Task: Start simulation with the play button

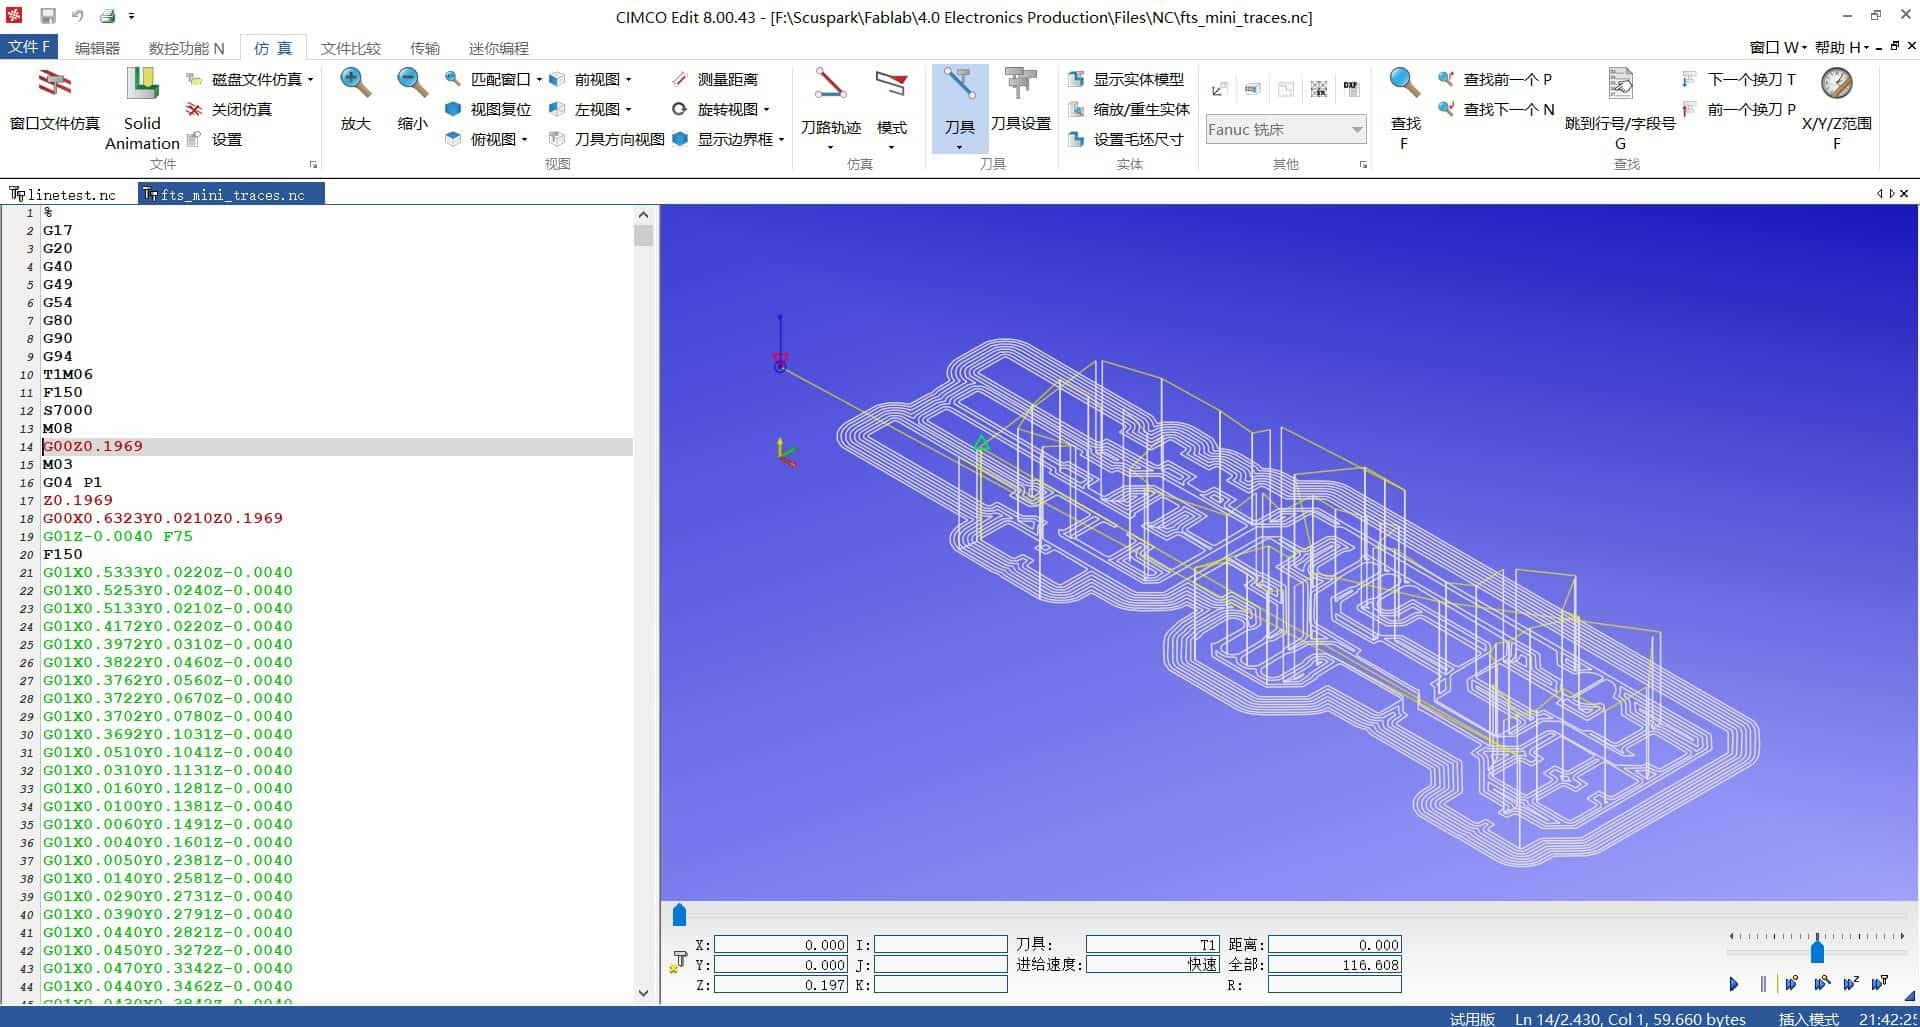Action: point(1733,984)
